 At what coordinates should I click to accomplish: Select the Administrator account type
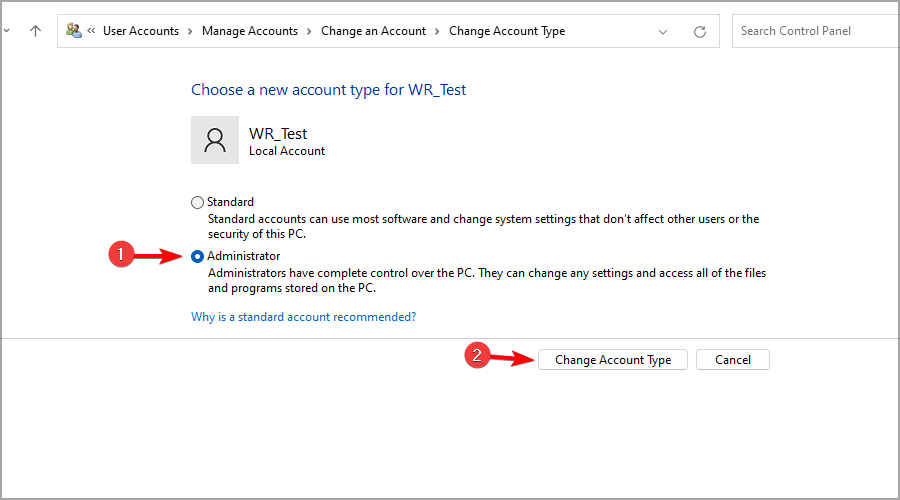pyautogui.click(x=197, y=256)
